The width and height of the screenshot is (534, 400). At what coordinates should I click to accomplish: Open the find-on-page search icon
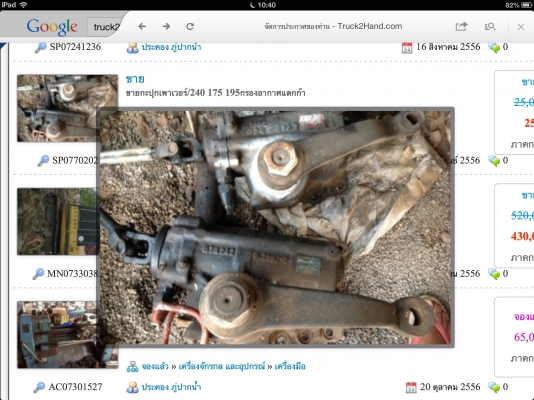pyautogui.click(x=490, y=26)
